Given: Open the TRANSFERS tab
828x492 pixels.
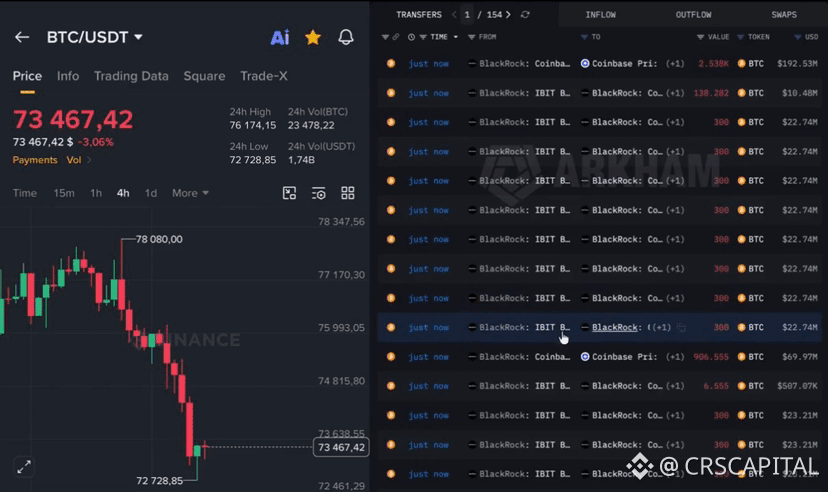Looking at the screenshot, I should pos(419,15).
